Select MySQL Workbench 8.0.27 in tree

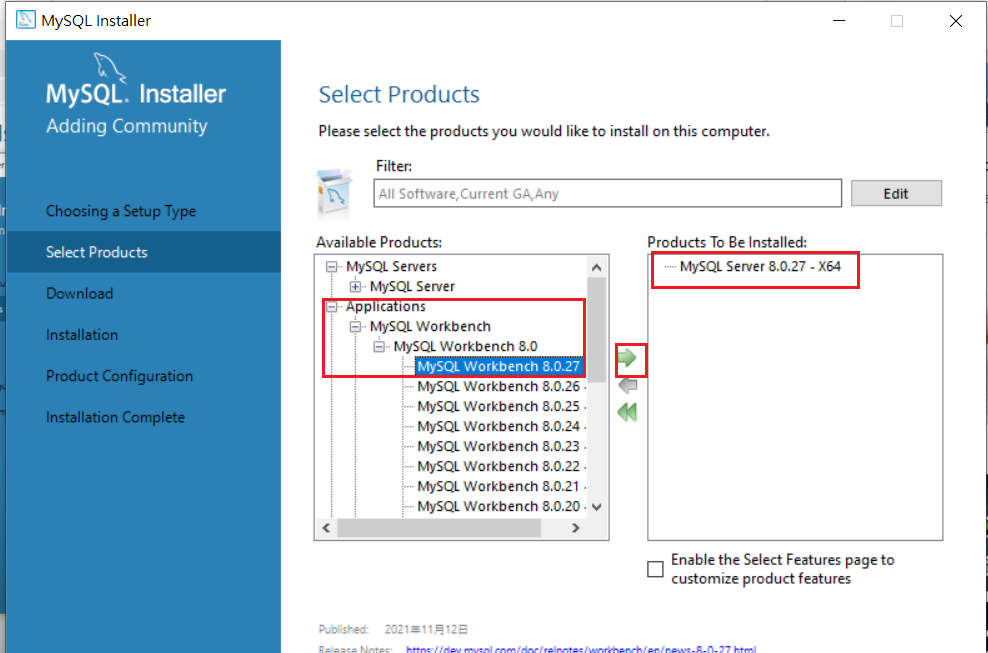(x=498, y=367)
